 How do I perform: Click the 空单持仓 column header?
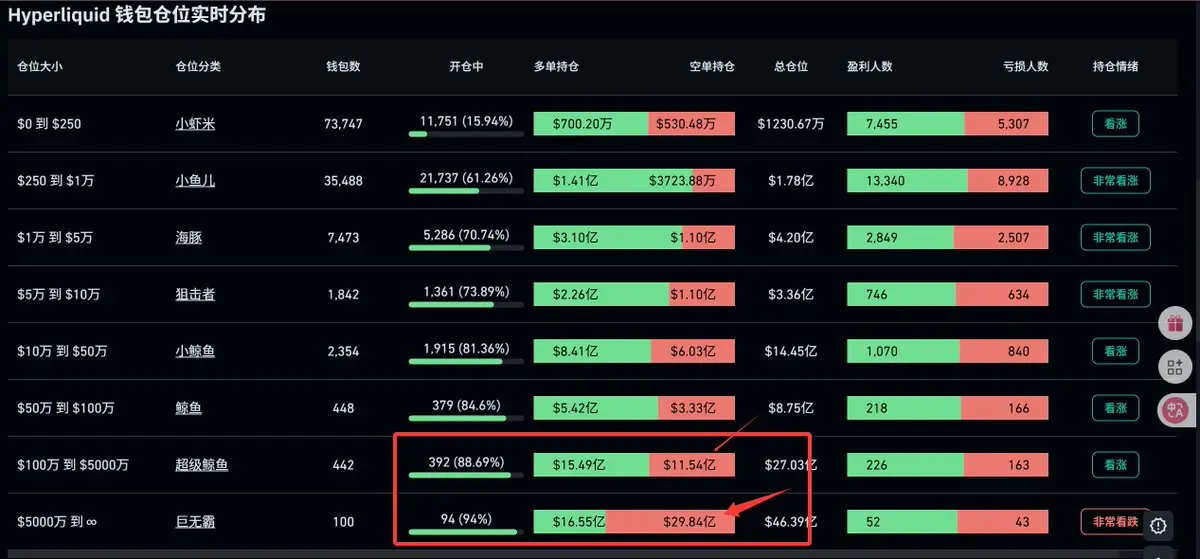pos(712,67)
